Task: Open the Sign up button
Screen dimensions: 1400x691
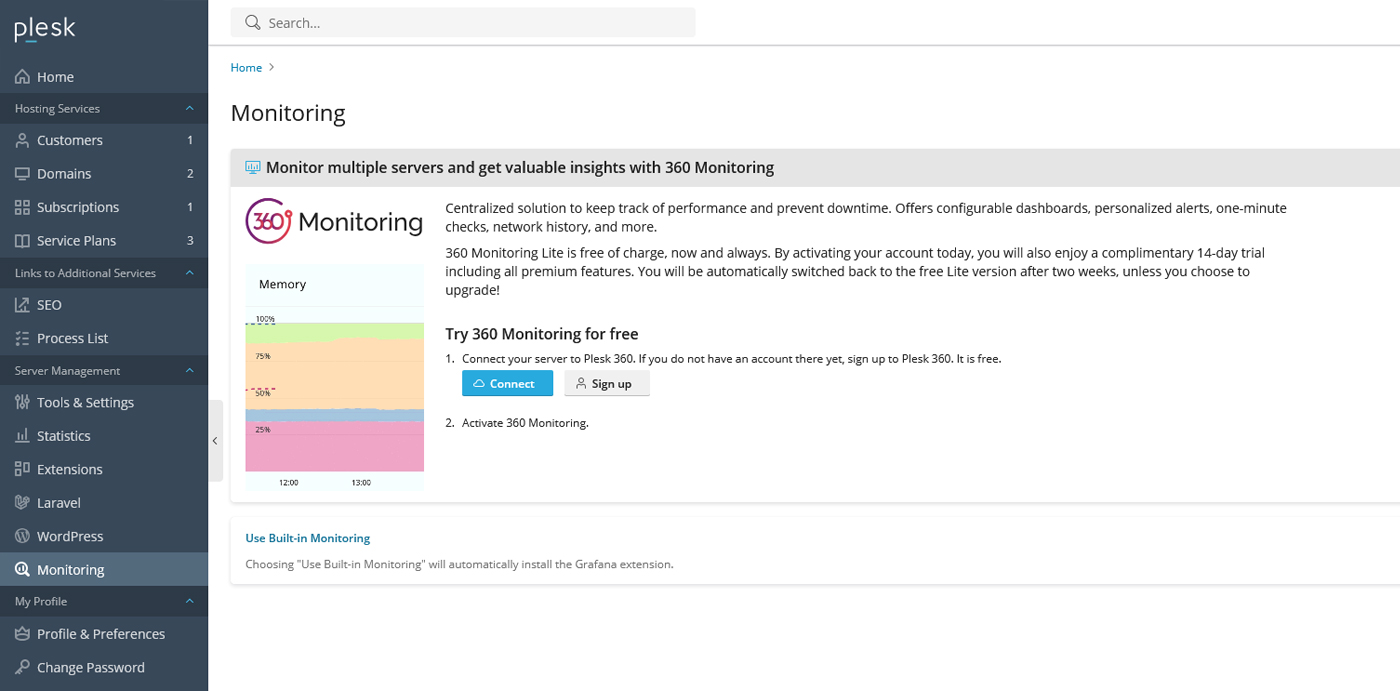Action: click(606, 383)
